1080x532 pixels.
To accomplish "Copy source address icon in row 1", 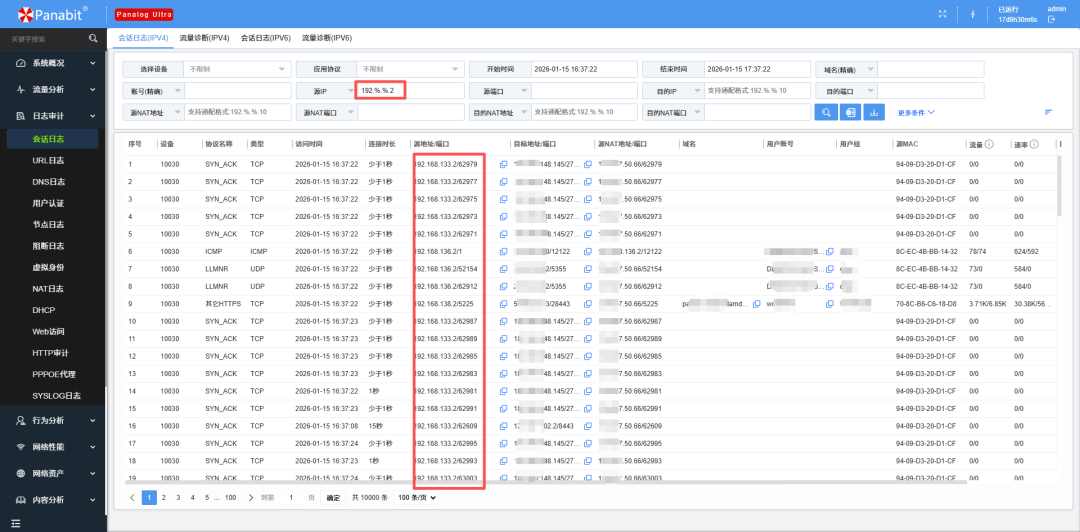I will [503, 164].
